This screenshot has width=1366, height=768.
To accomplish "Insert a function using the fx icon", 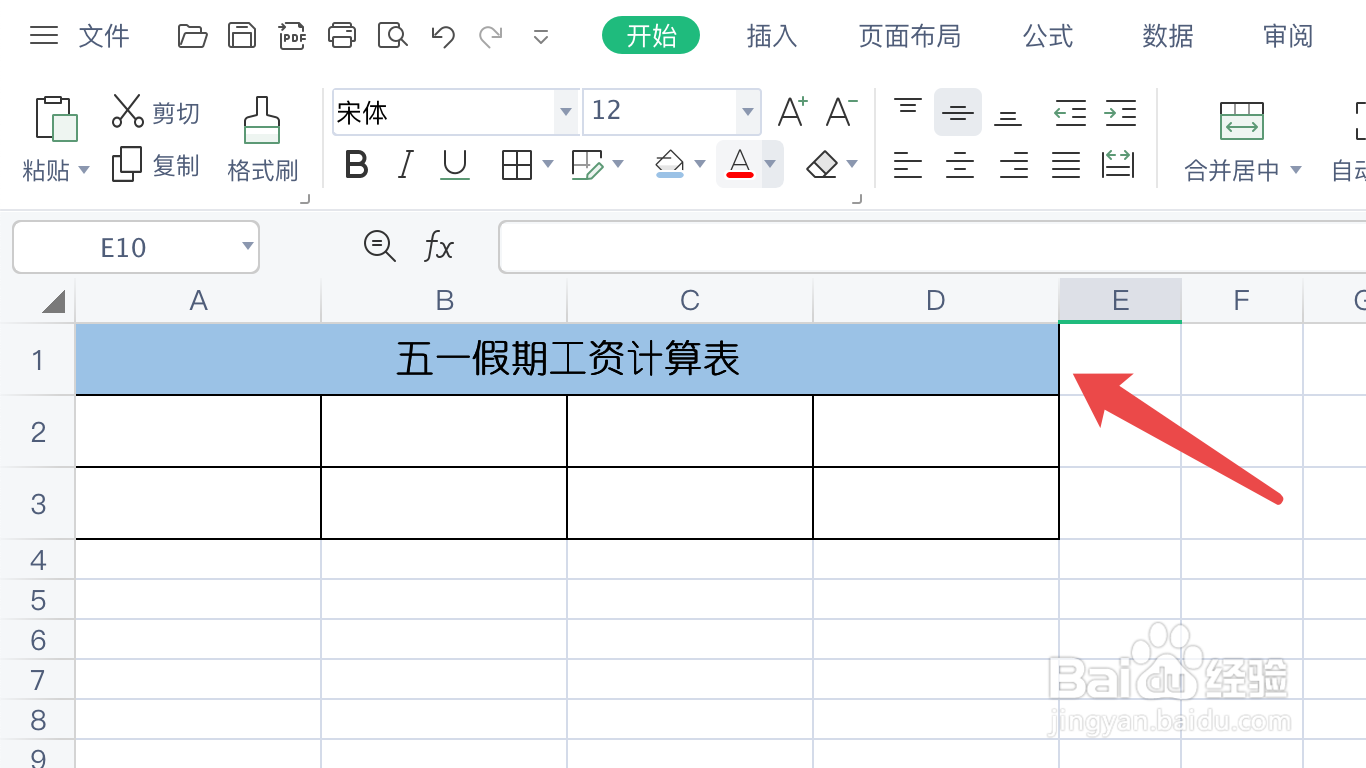I will (x=438, y=246).
